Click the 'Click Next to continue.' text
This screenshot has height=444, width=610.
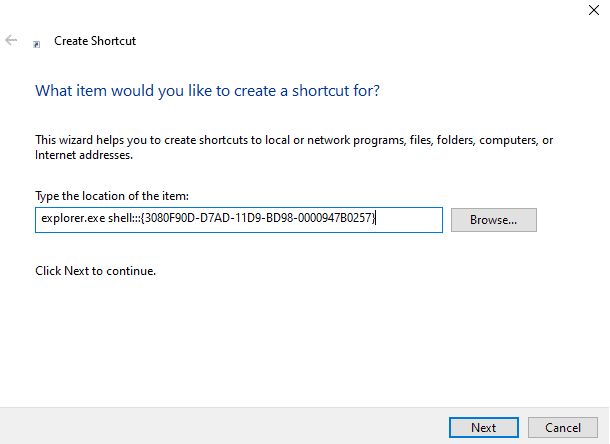click(x=96, y=271)
